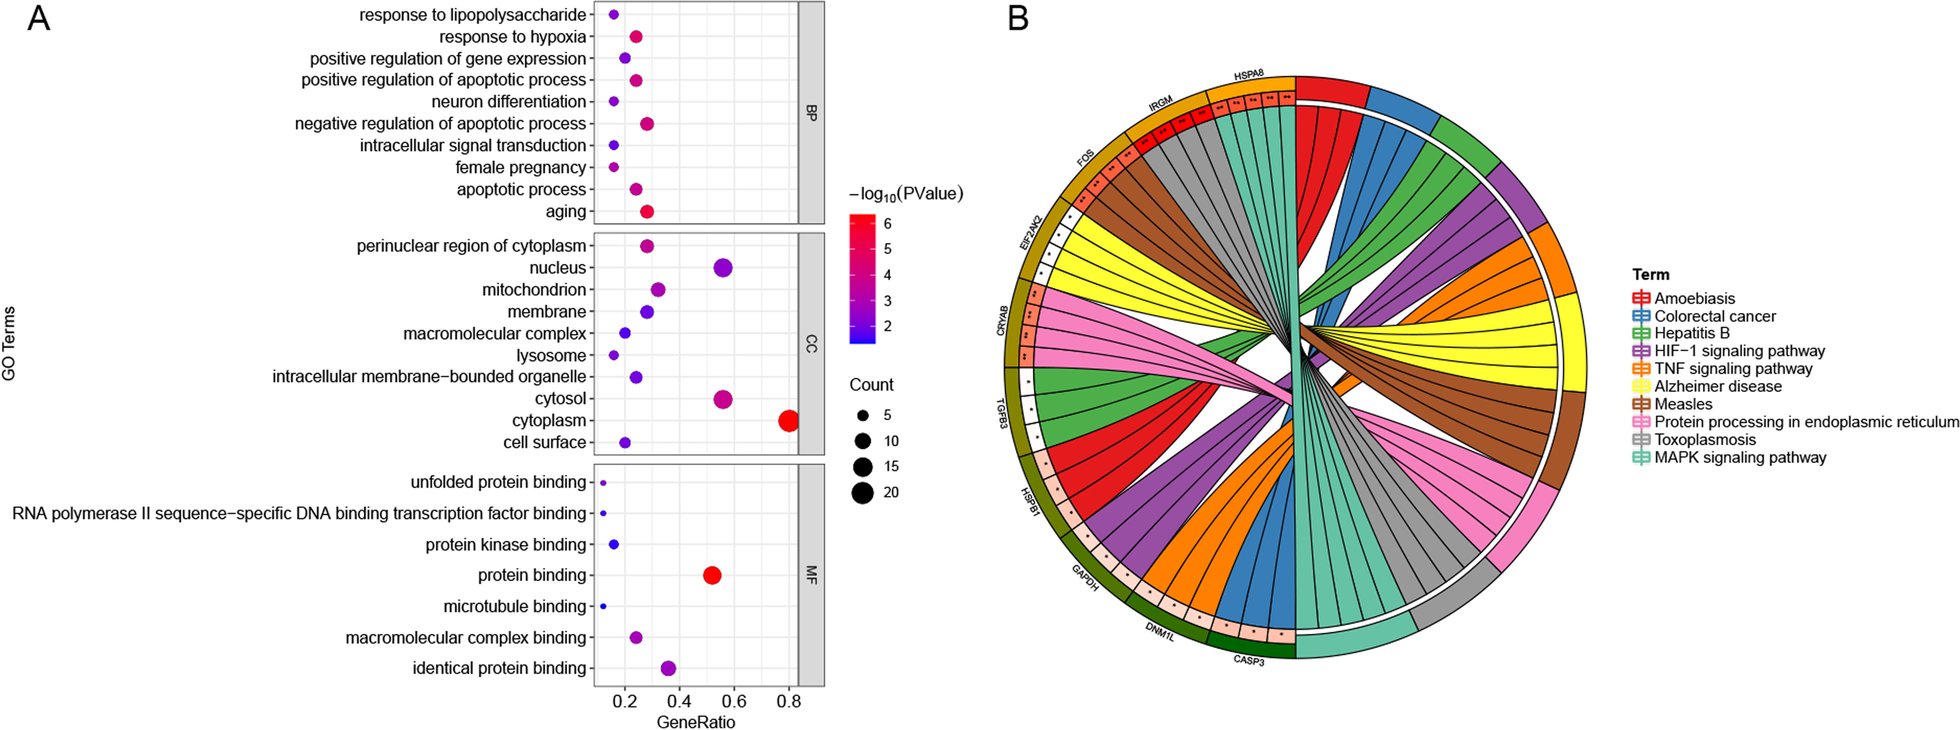The image size is (1960, 730).
Task: Click the GAPDH gene label
Action: pyautogui.click(x=1085, y=578)
